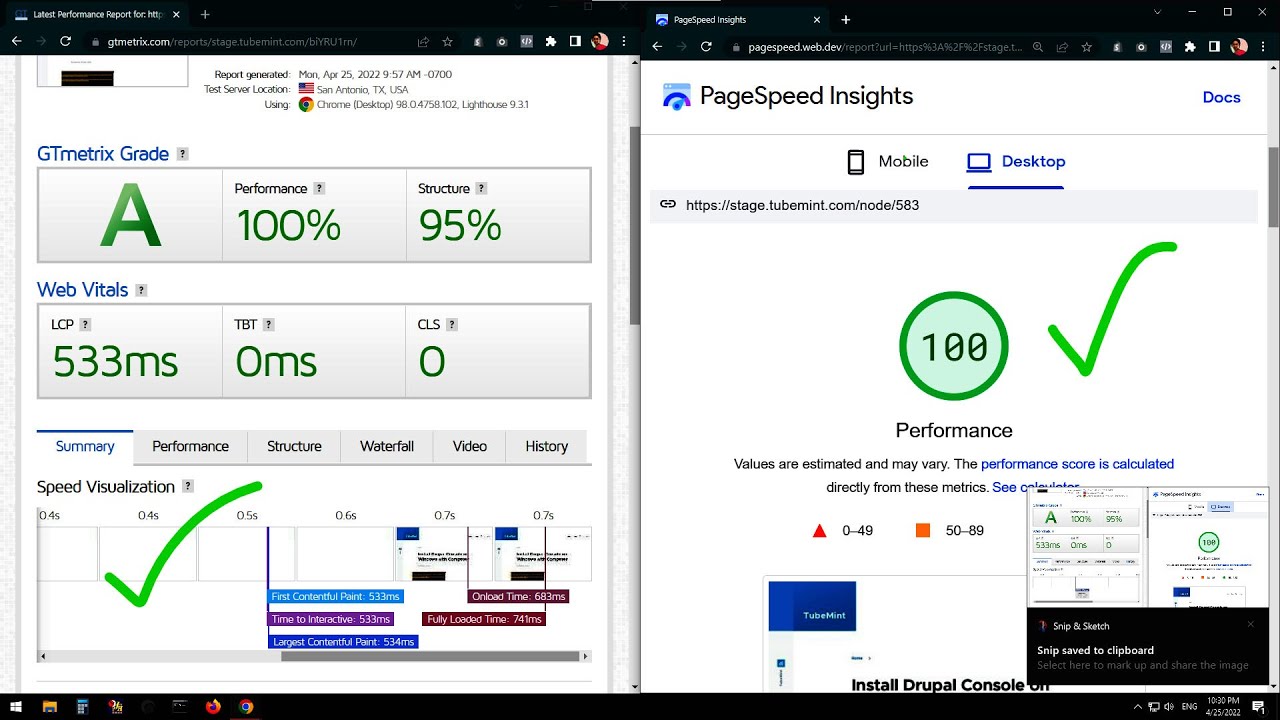Screen dimensions: 1280x720
Task: Open Extensions puzzle icon in GTmetrix window
Action: (550, 42)
